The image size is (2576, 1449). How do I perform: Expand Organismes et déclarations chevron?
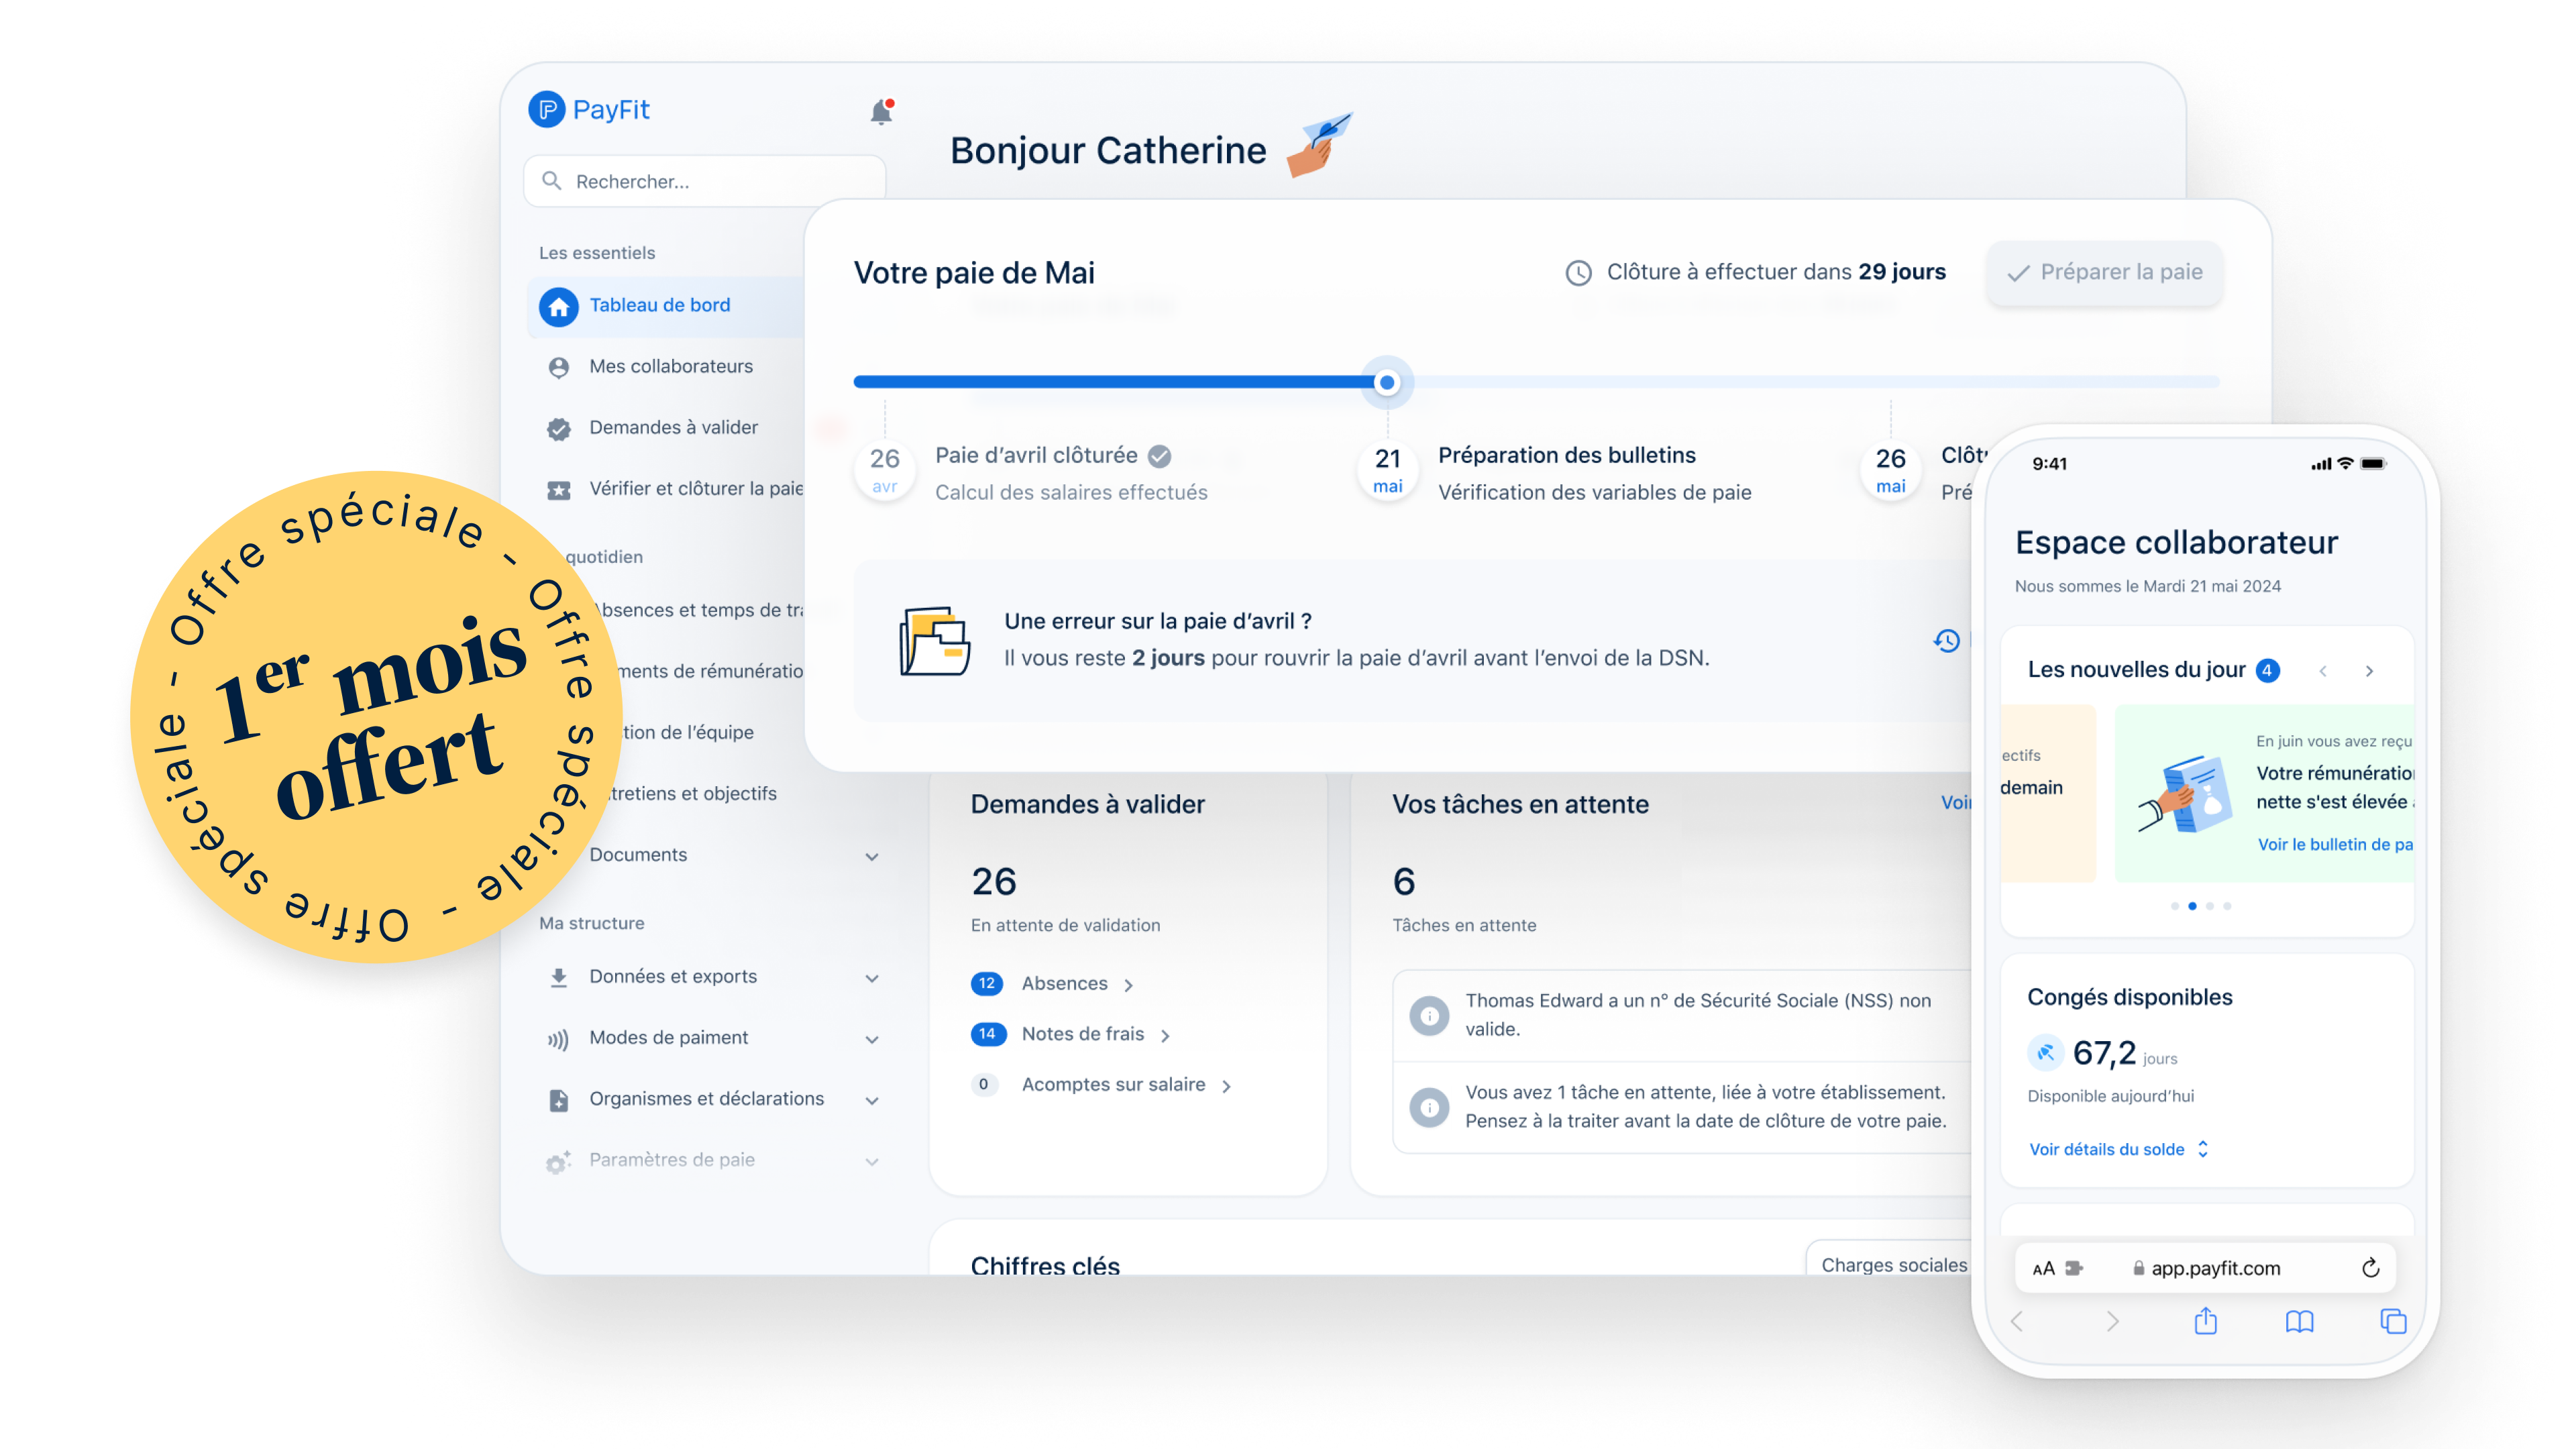[x=872, y=1100]
